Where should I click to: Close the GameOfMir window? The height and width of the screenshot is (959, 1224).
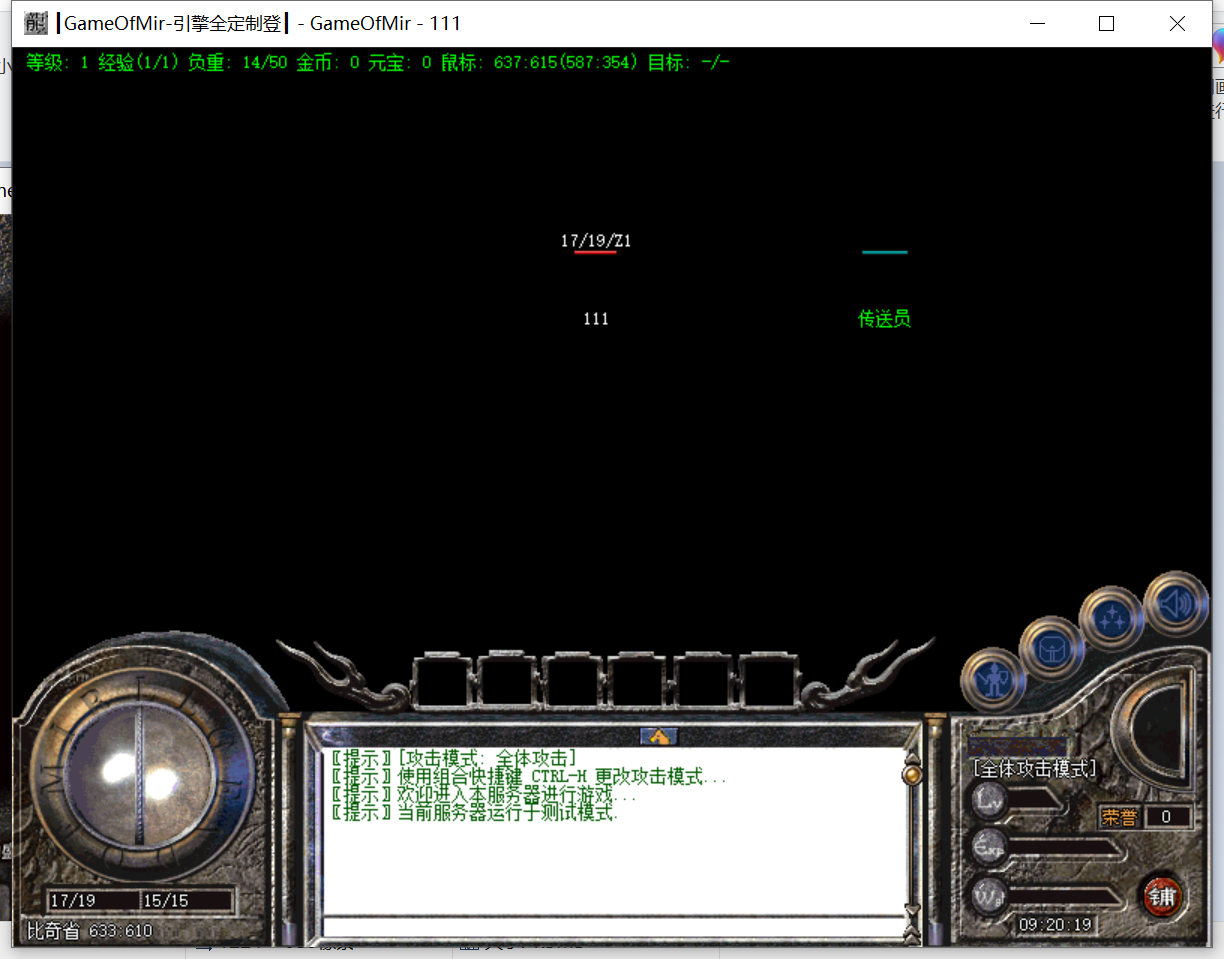click(1177, 23)
